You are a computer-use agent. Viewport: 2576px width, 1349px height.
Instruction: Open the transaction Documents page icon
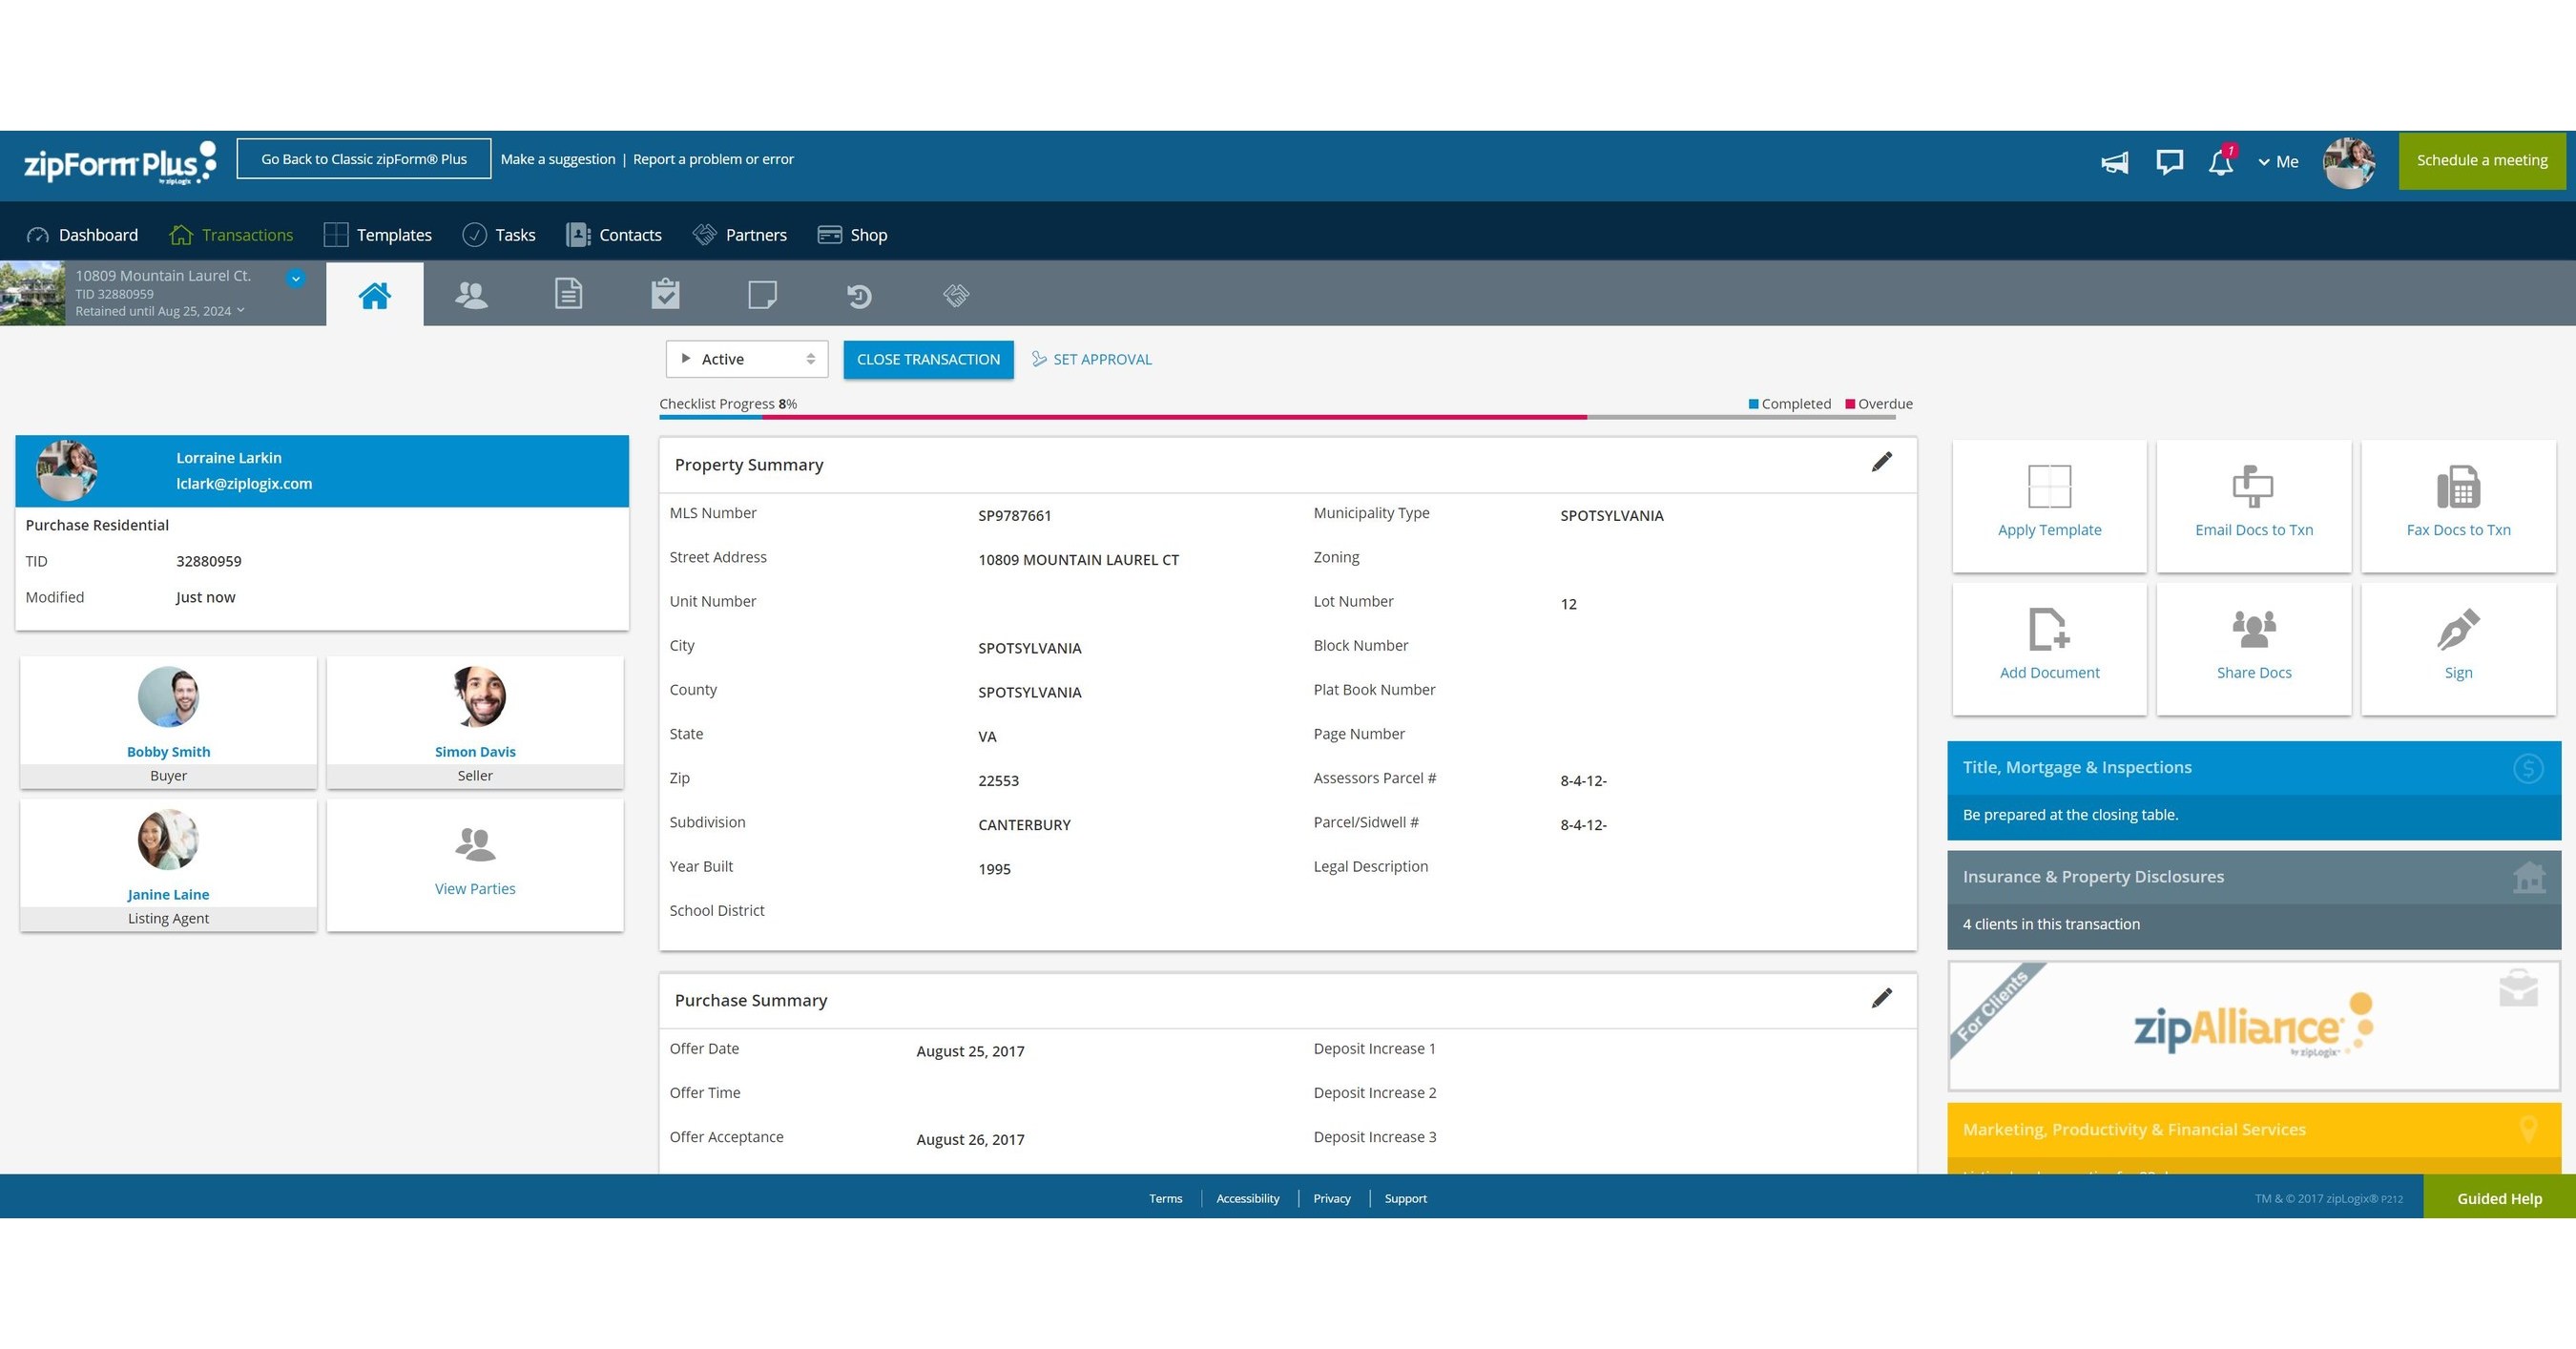(568, 293)
